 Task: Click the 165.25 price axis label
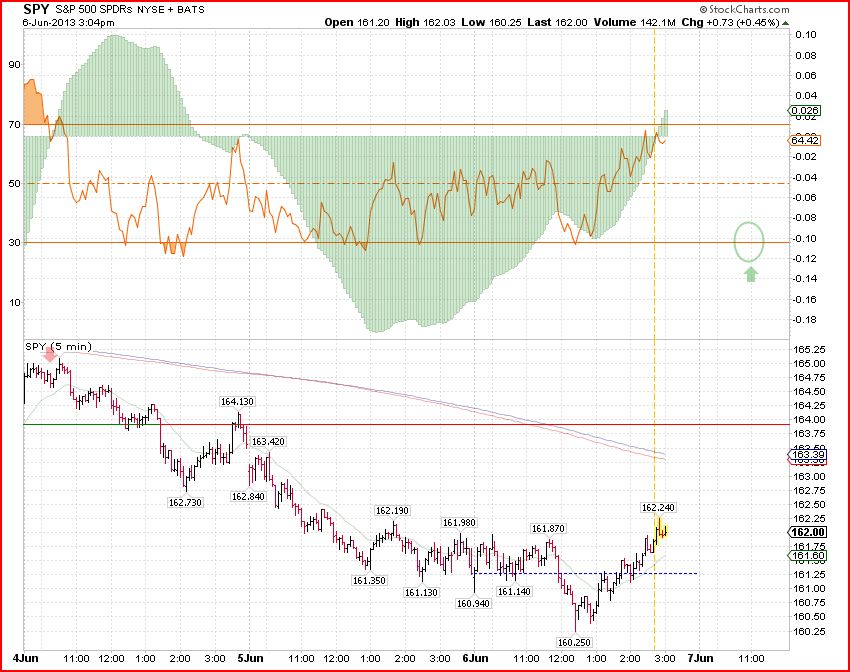pyautogui.click(x=809, y=350)
